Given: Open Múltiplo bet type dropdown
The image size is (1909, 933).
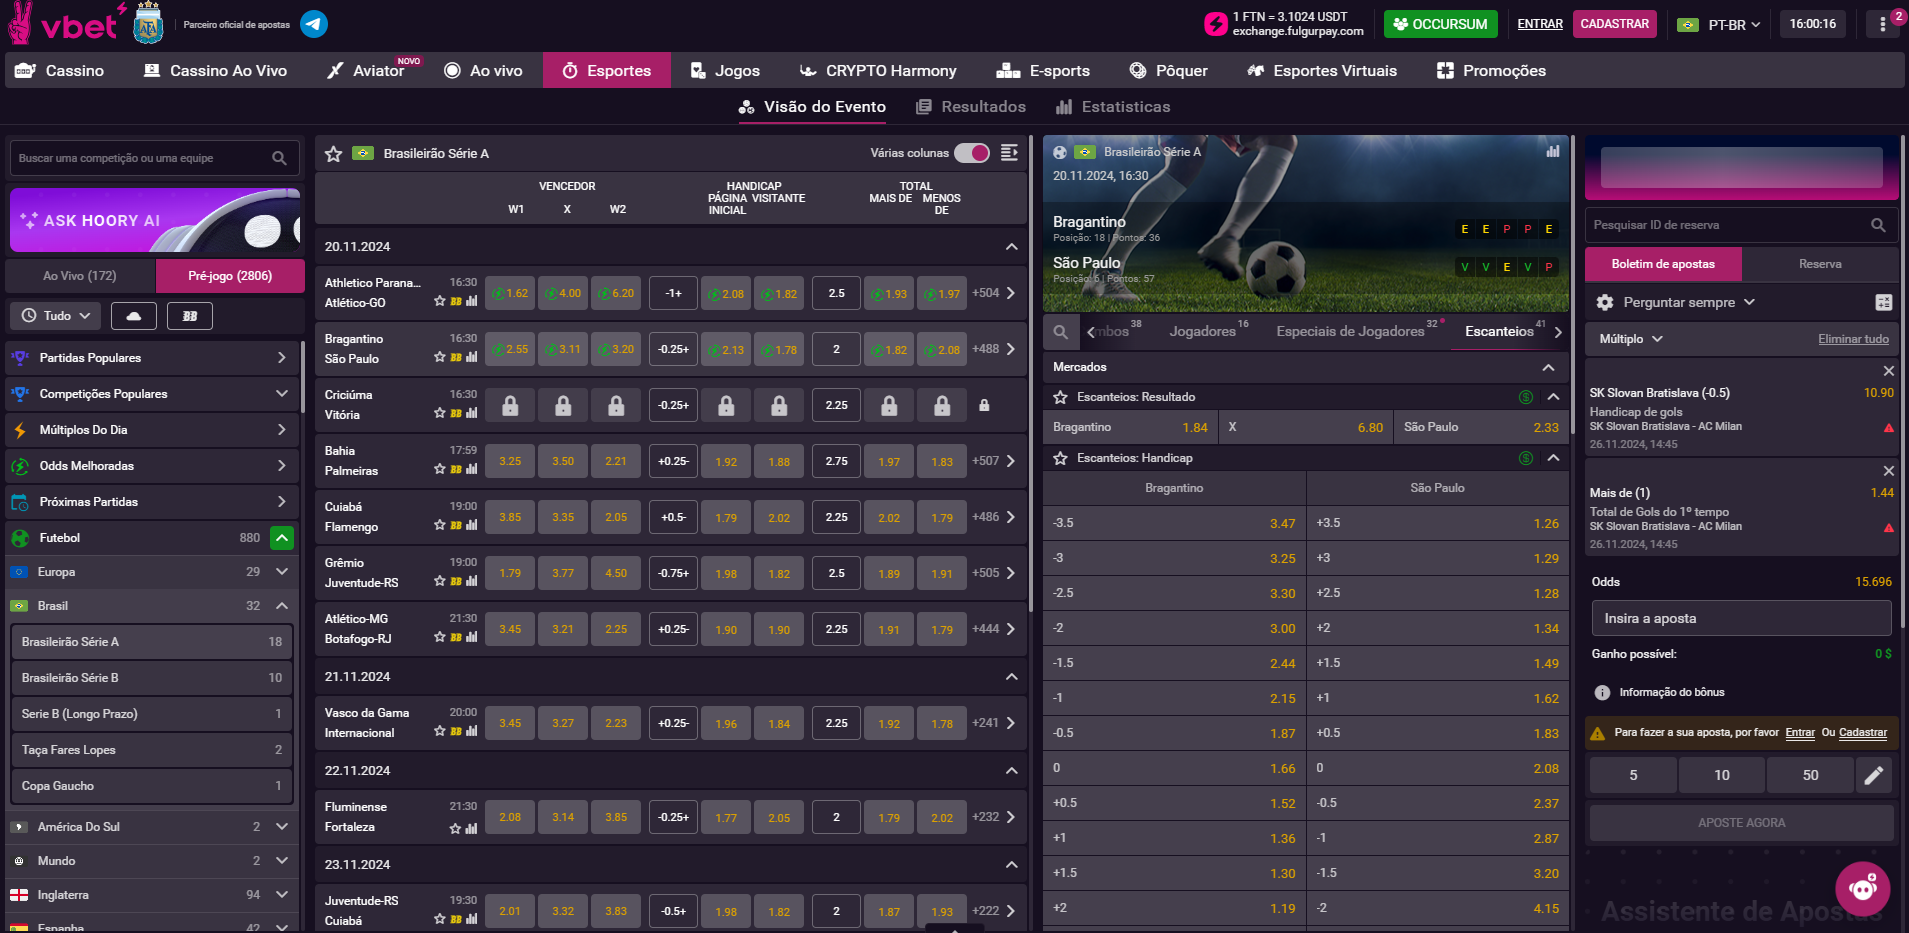Looking at the screenshot, I should pyautogui.click(x=1631, y=339).
